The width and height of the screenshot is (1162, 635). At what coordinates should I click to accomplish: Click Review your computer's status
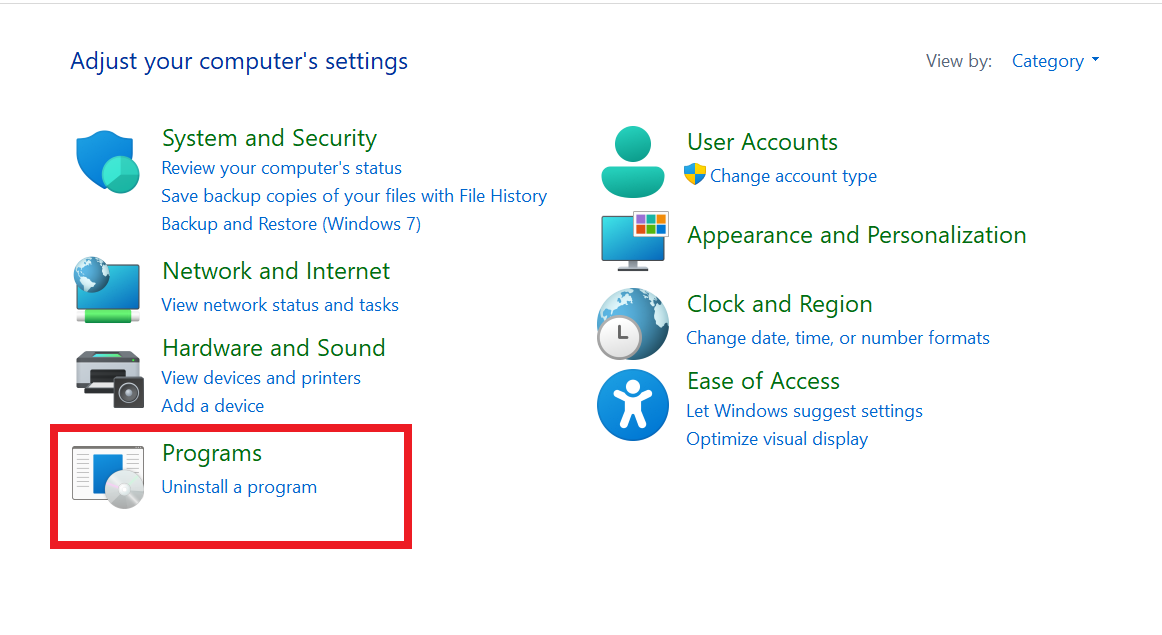click(281, 168)
